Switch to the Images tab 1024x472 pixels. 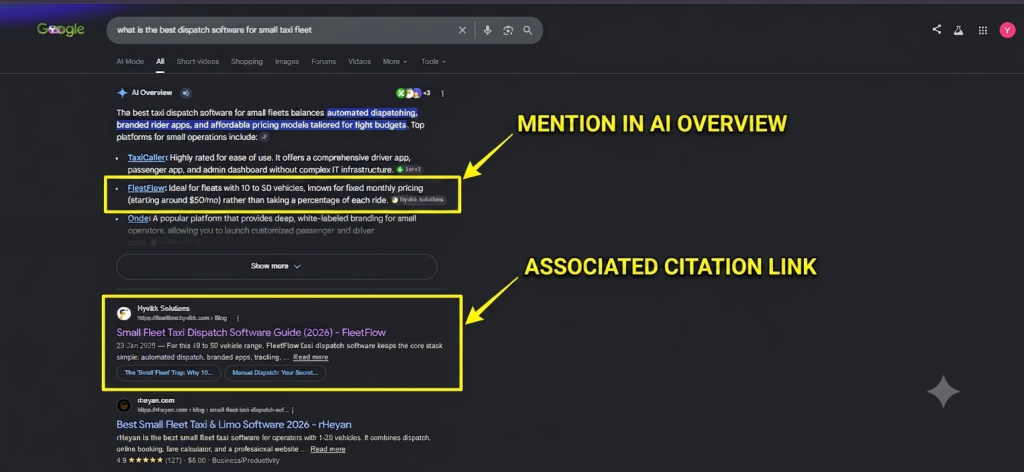point(287,61)
